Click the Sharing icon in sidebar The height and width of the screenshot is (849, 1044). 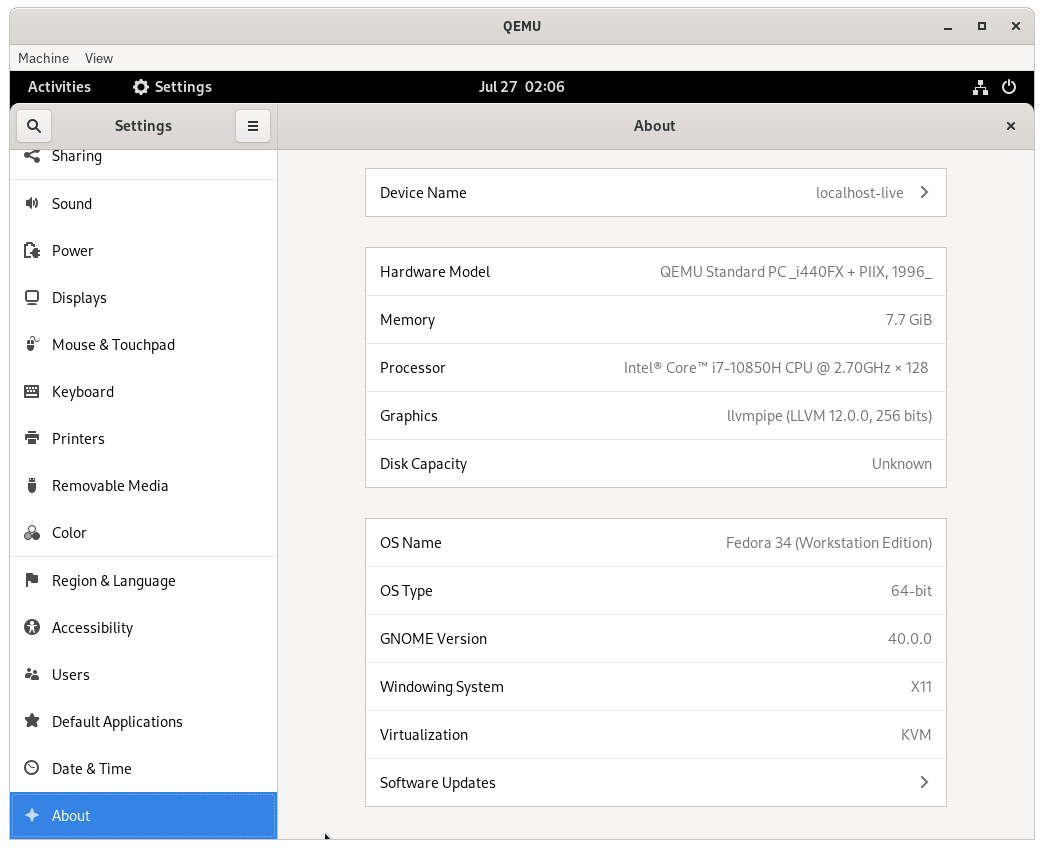click(x=31, y=156)
